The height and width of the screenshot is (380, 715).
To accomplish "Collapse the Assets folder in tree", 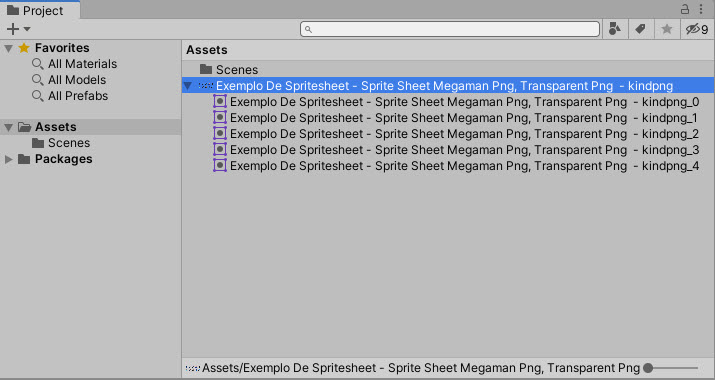I will point(8,127).
